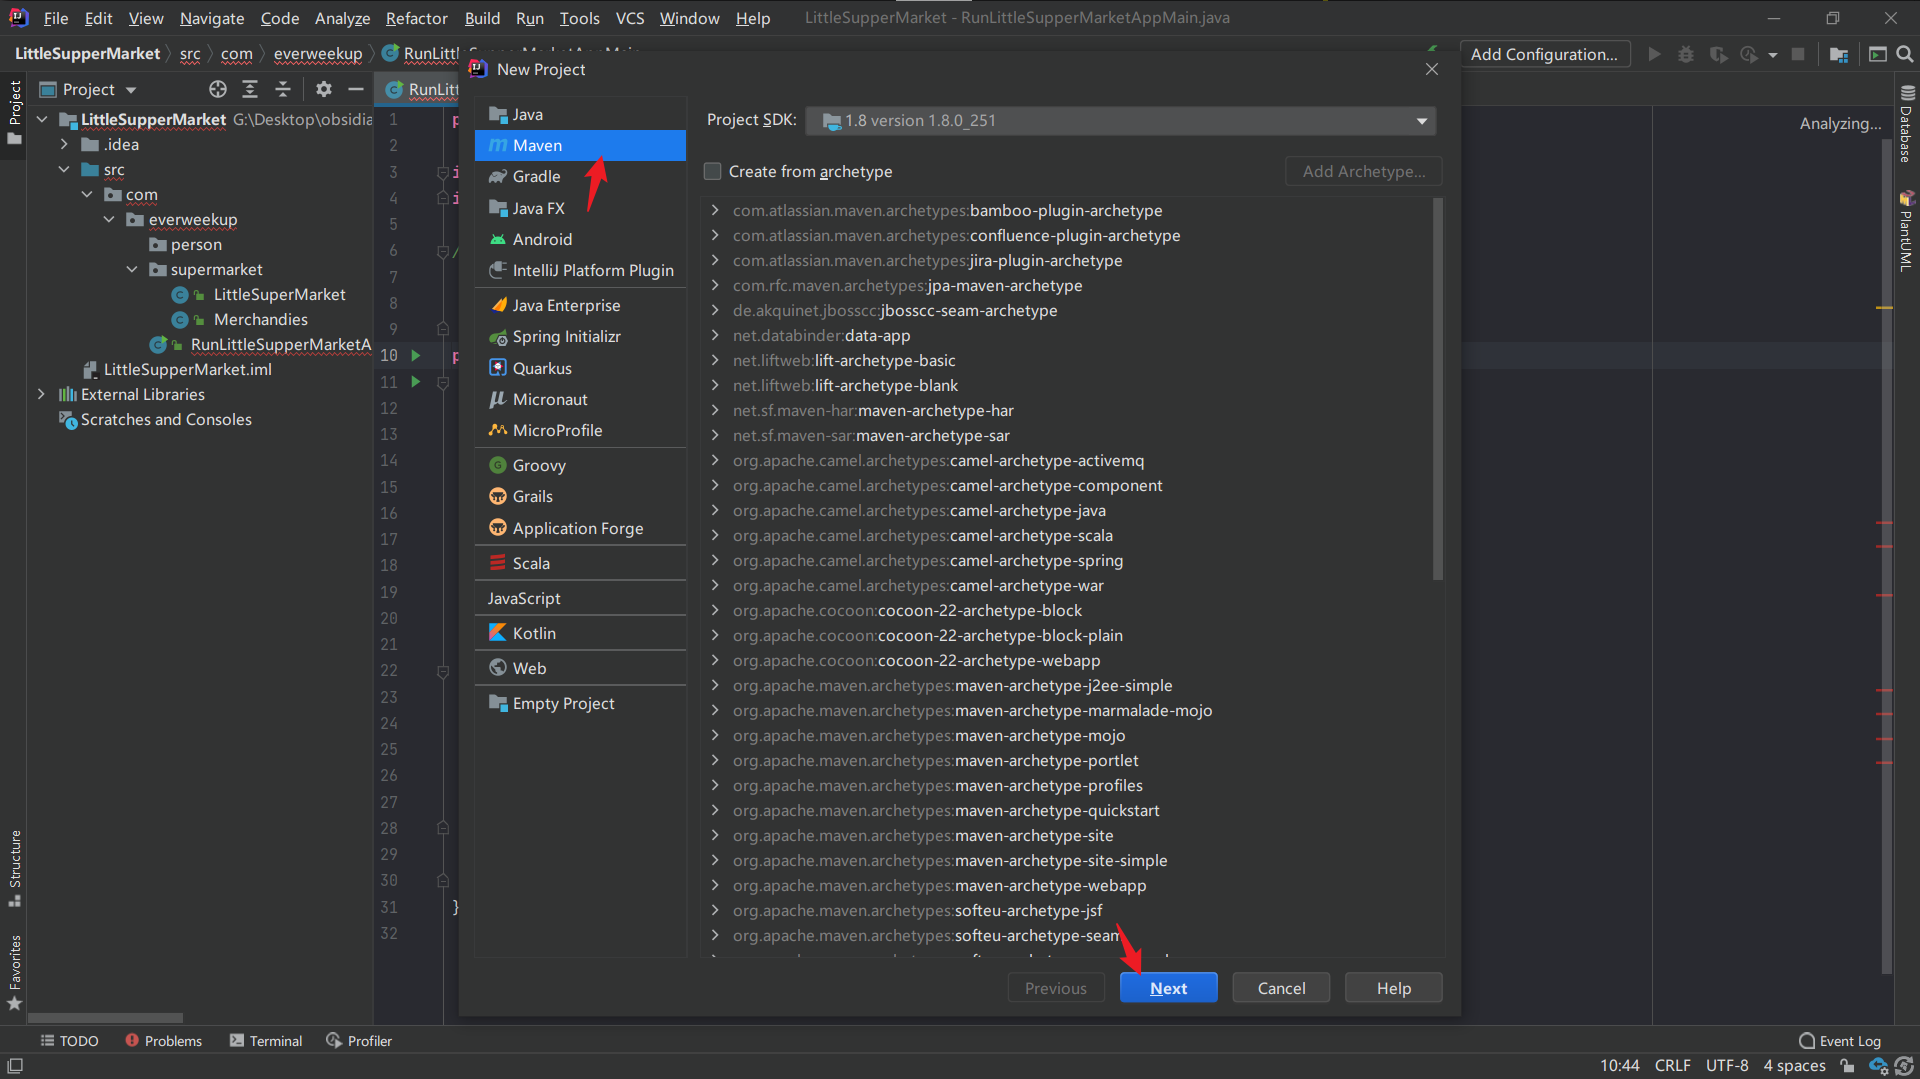
Task: Pick Application Forge type
Action: coord(580,528)
